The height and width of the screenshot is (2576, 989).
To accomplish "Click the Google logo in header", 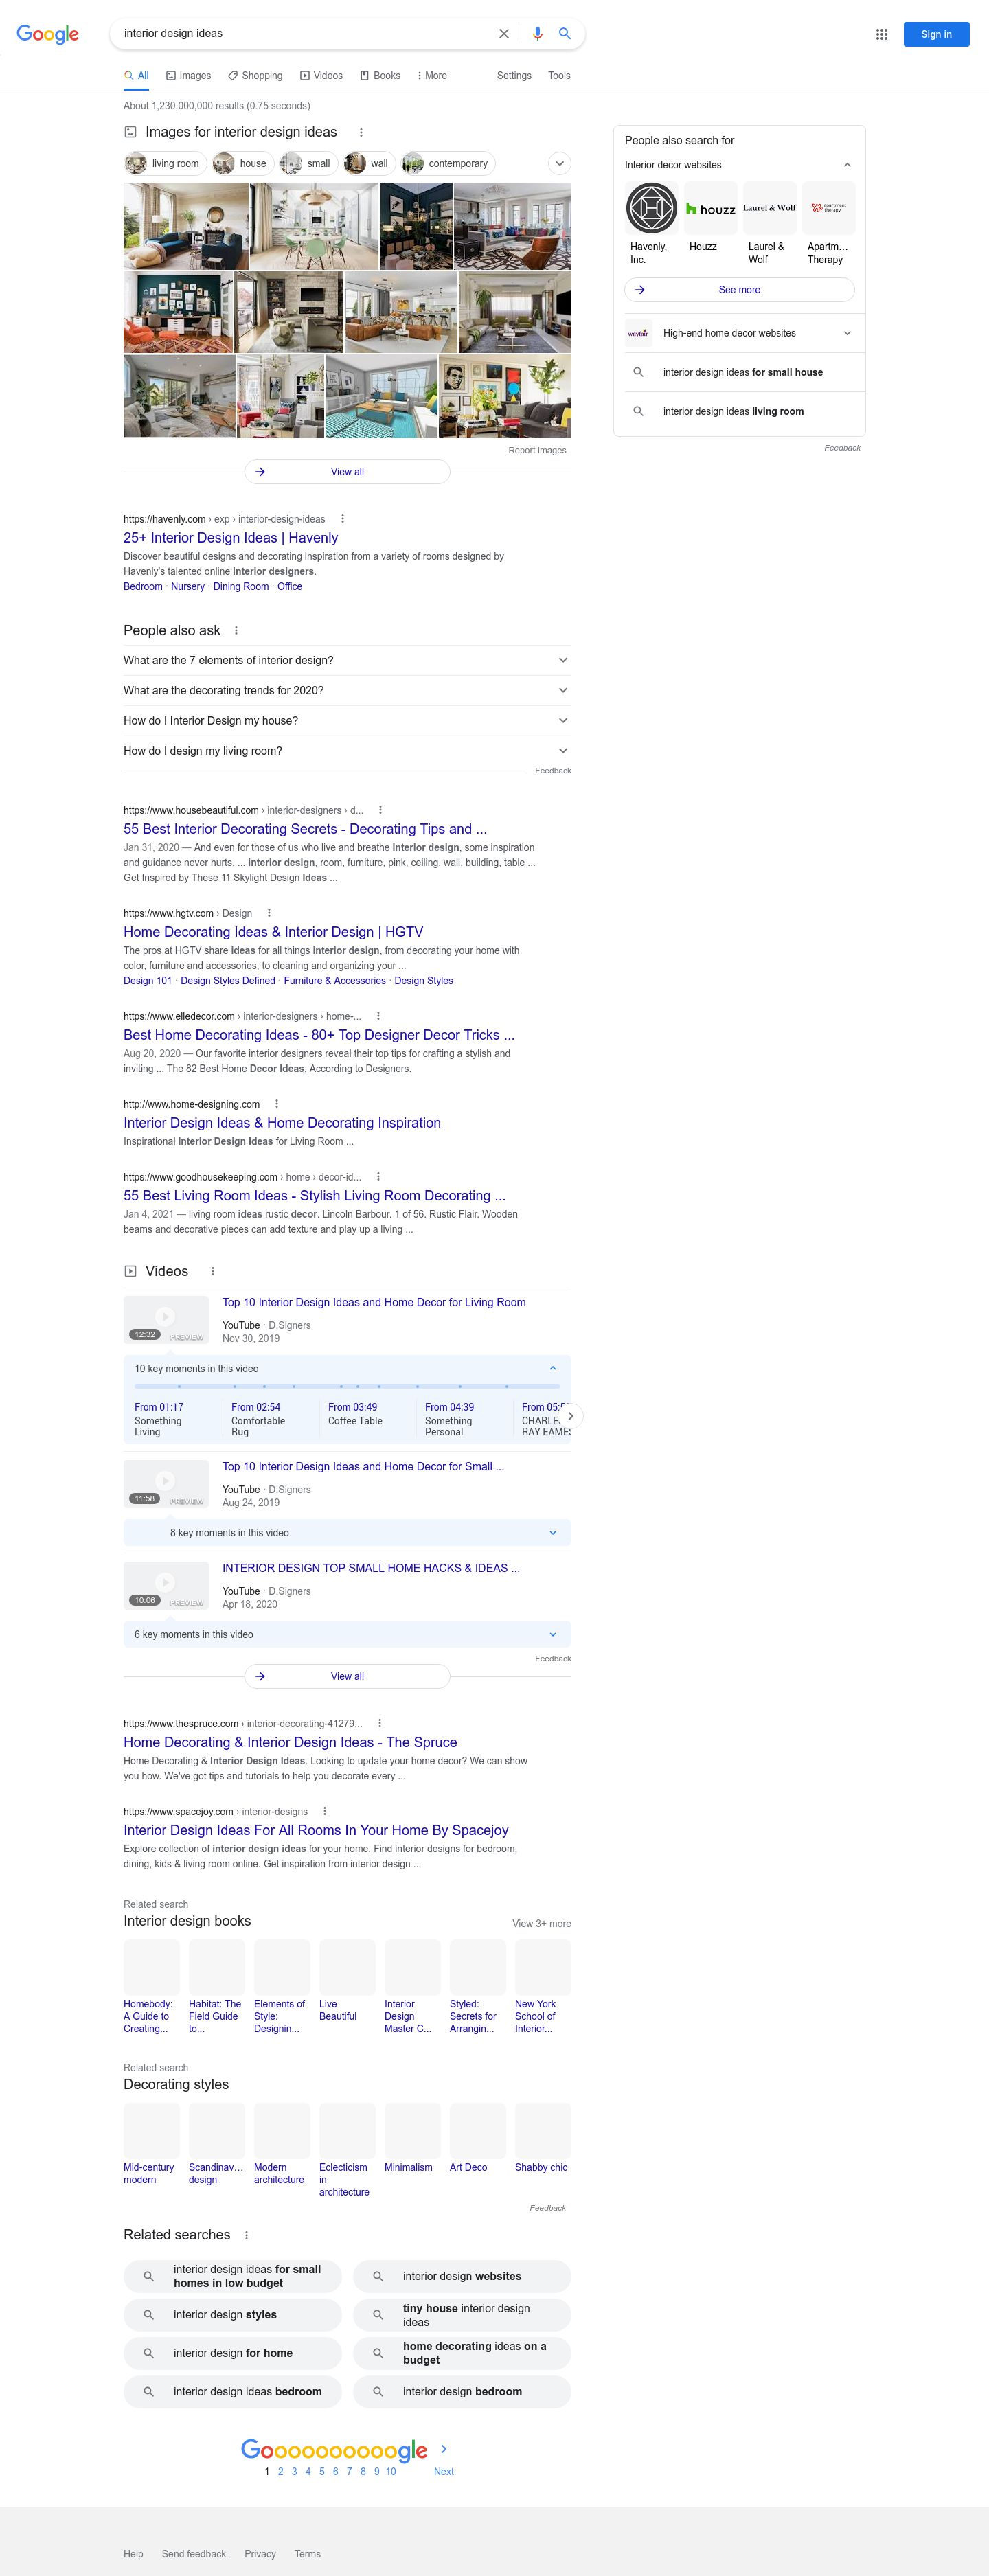I will click(48, 34).
